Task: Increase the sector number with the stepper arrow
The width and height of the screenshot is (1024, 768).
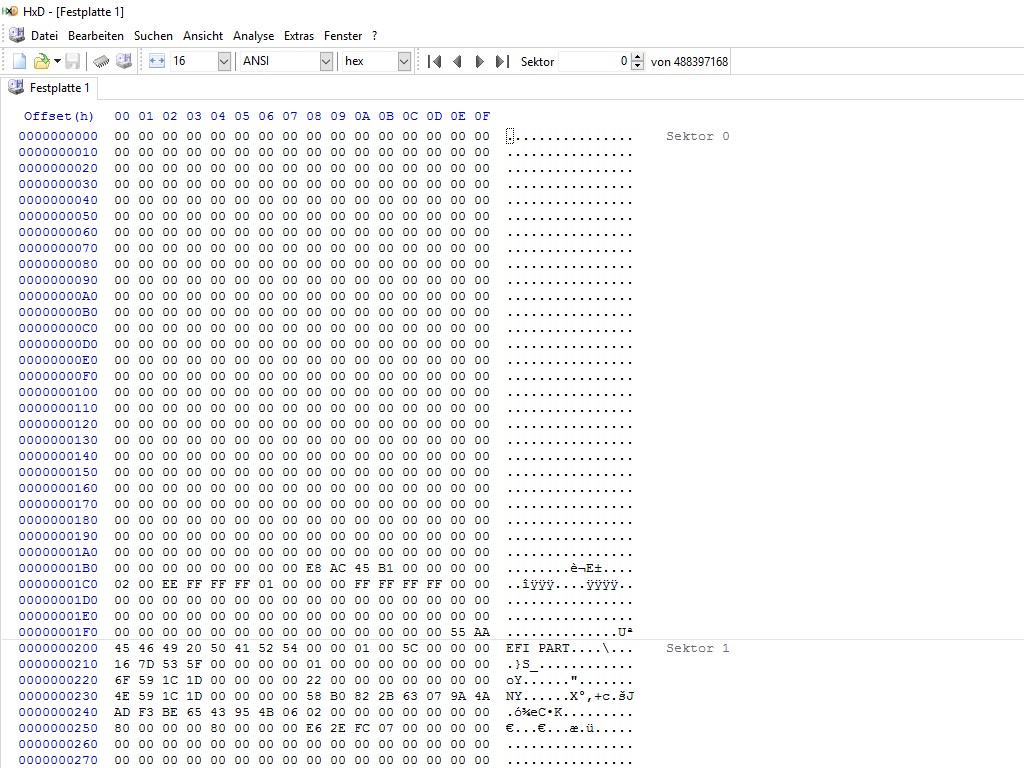Action: (637, 57)
